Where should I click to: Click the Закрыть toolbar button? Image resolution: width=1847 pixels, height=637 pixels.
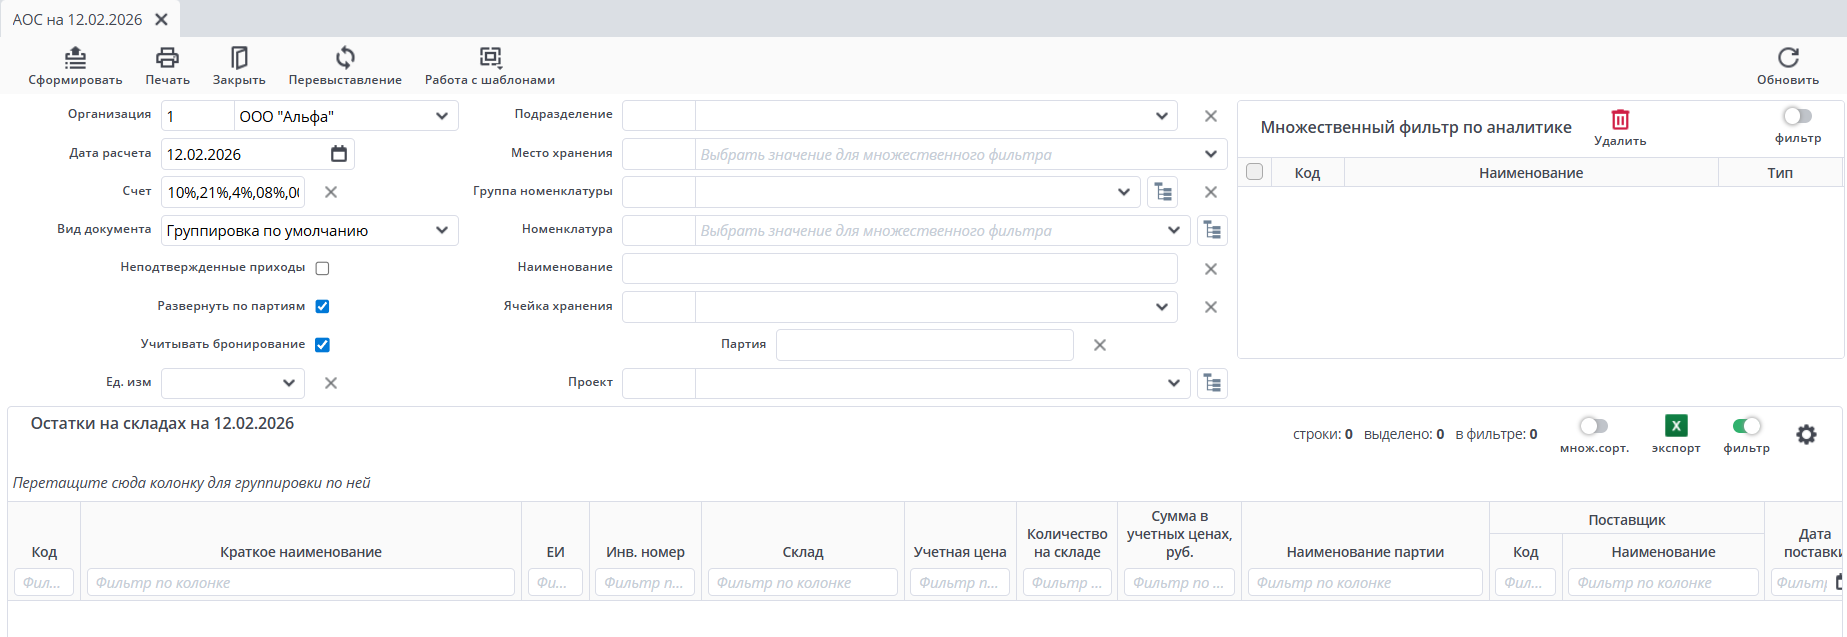(x=239, y=58)
